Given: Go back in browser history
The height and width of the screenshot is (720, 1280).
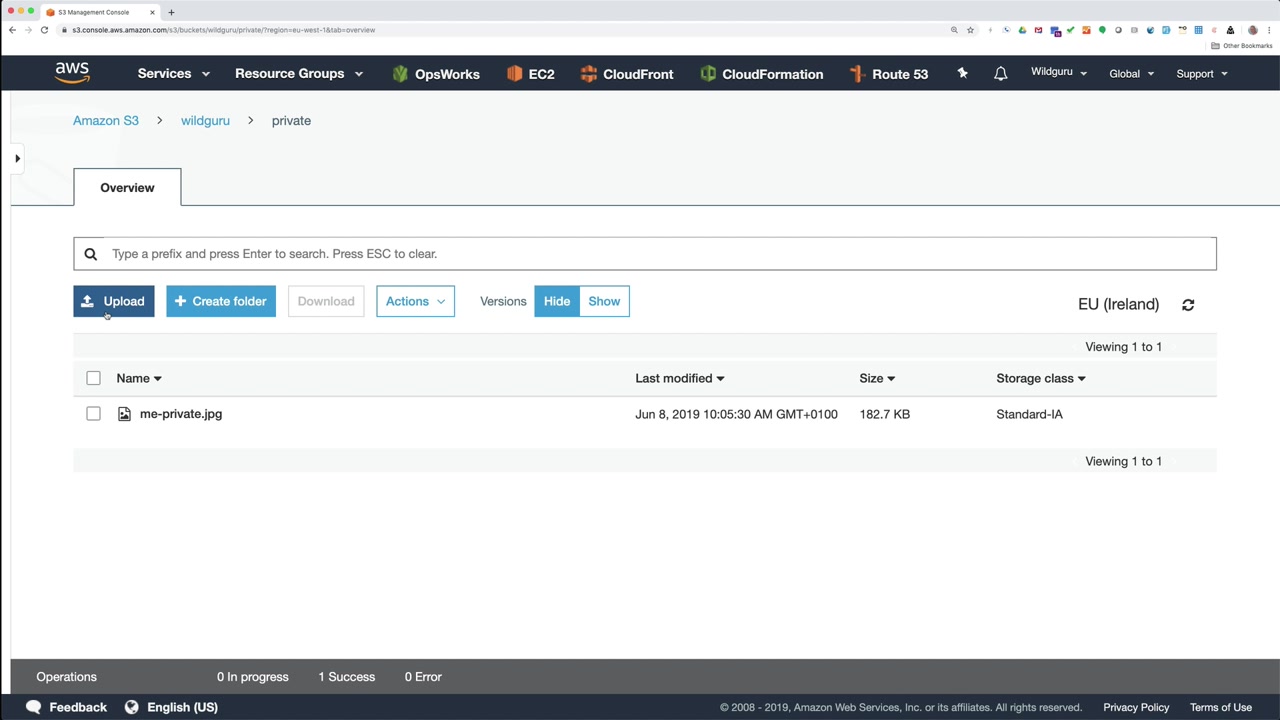Looking at the screenshot, I should (12, 30).
